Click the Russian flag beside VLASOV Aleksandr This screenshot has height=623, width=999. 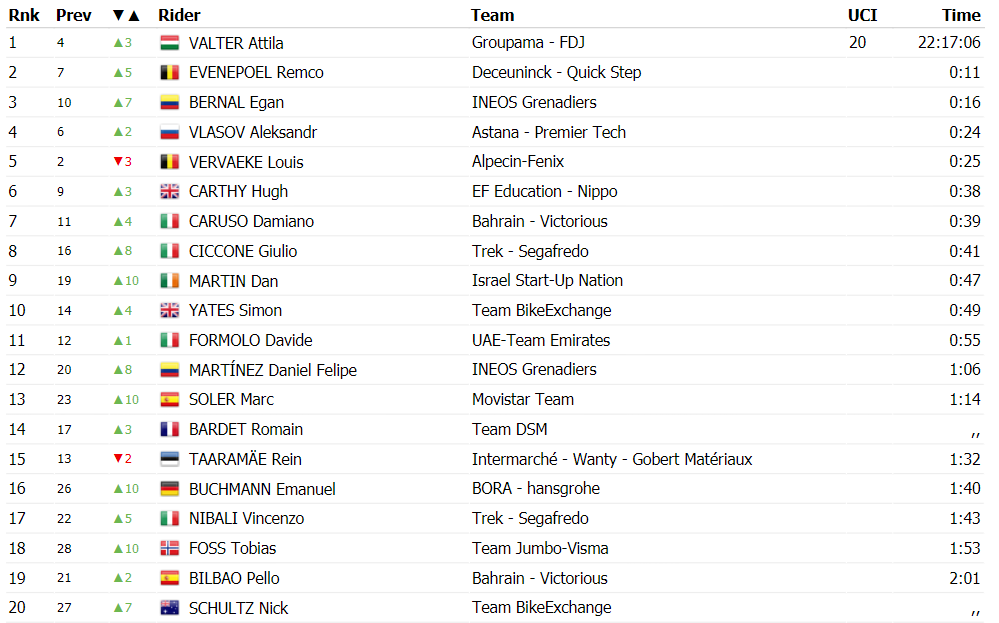[x=169, y=132]
